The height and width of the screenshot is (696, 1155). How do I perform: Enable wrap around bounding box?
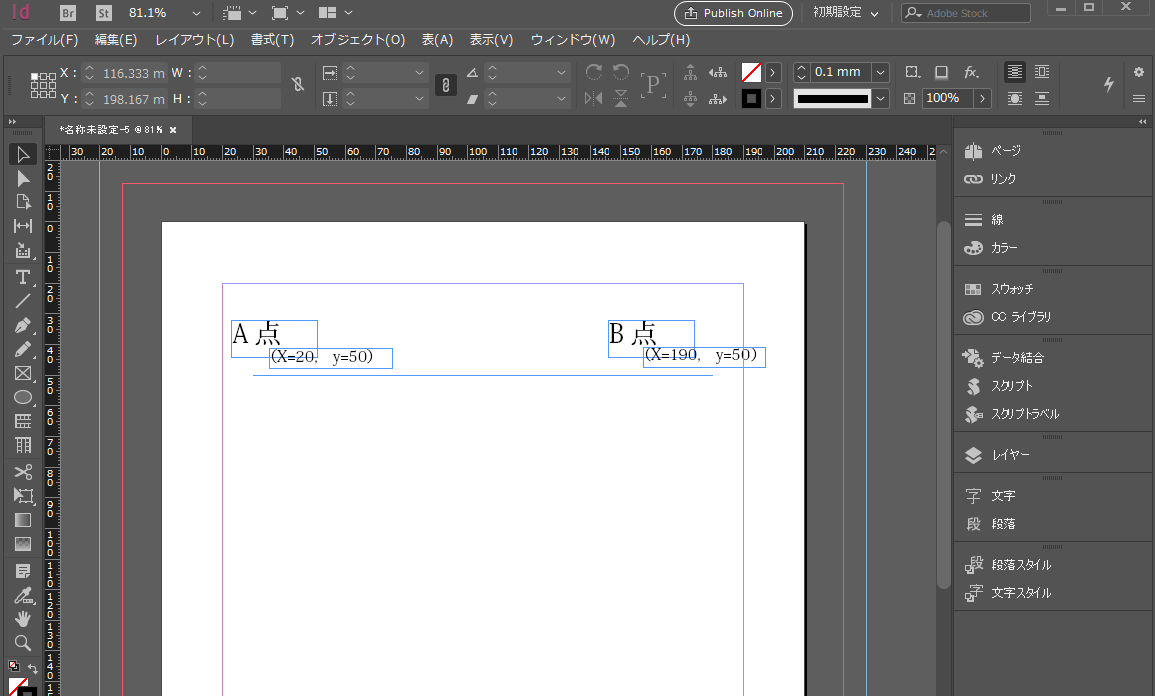1042,71
